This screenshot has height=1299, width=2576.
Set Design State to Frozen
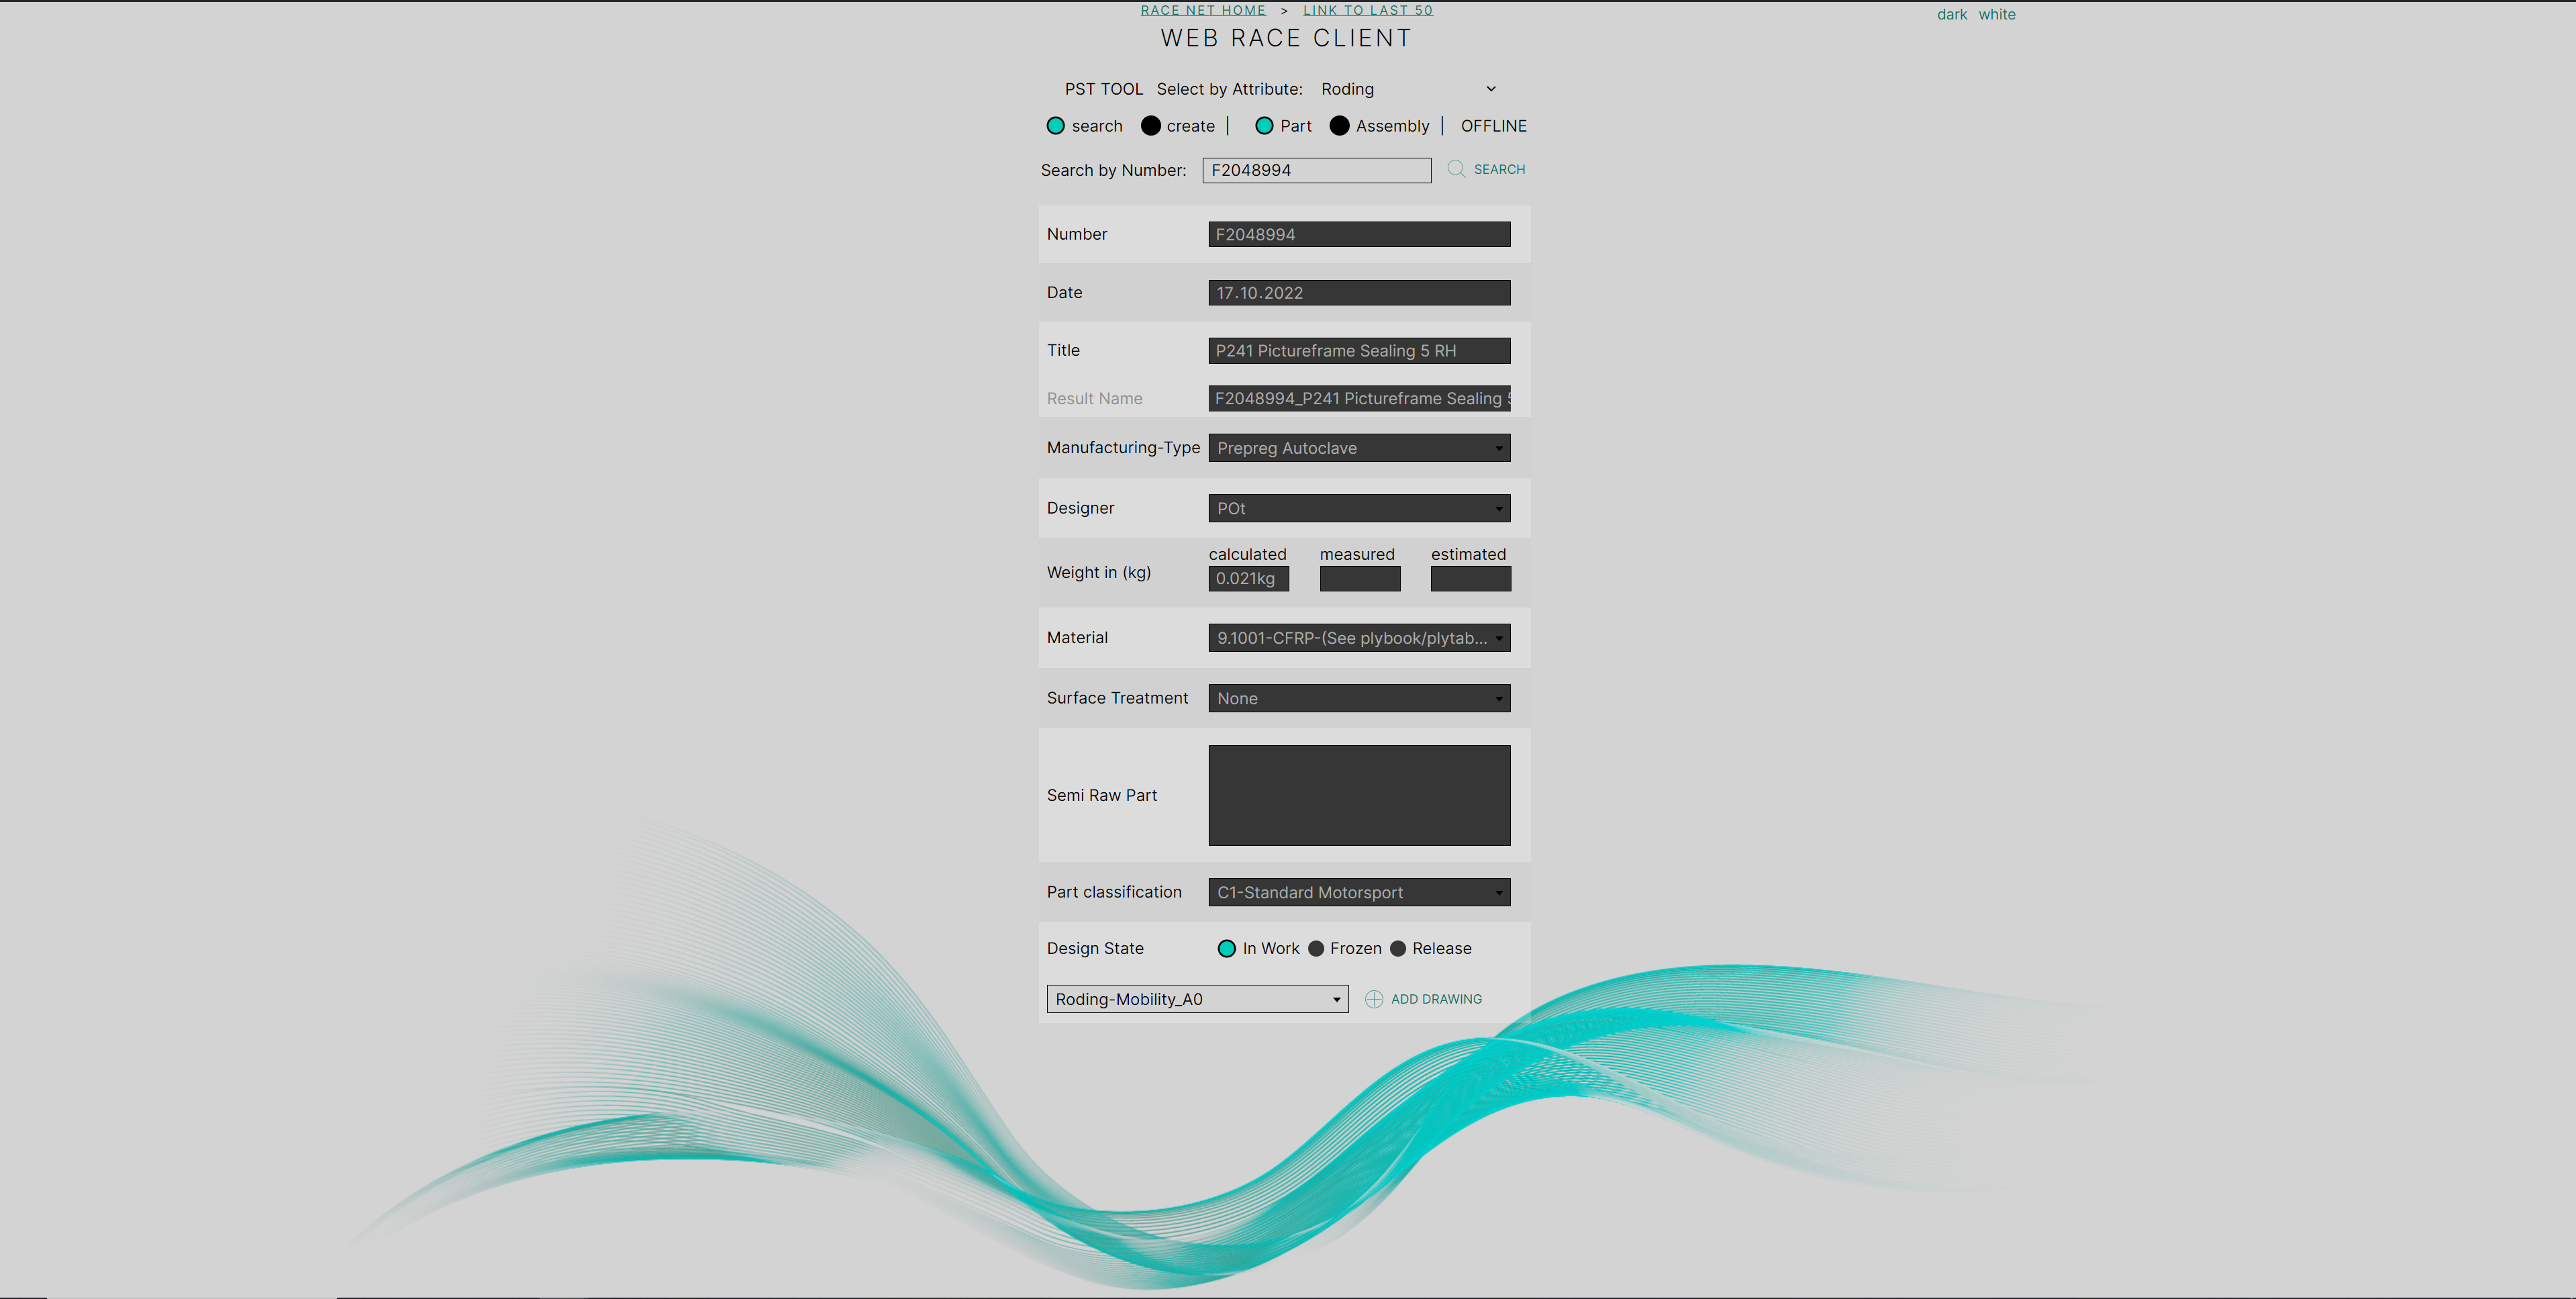coord(1316,948)
